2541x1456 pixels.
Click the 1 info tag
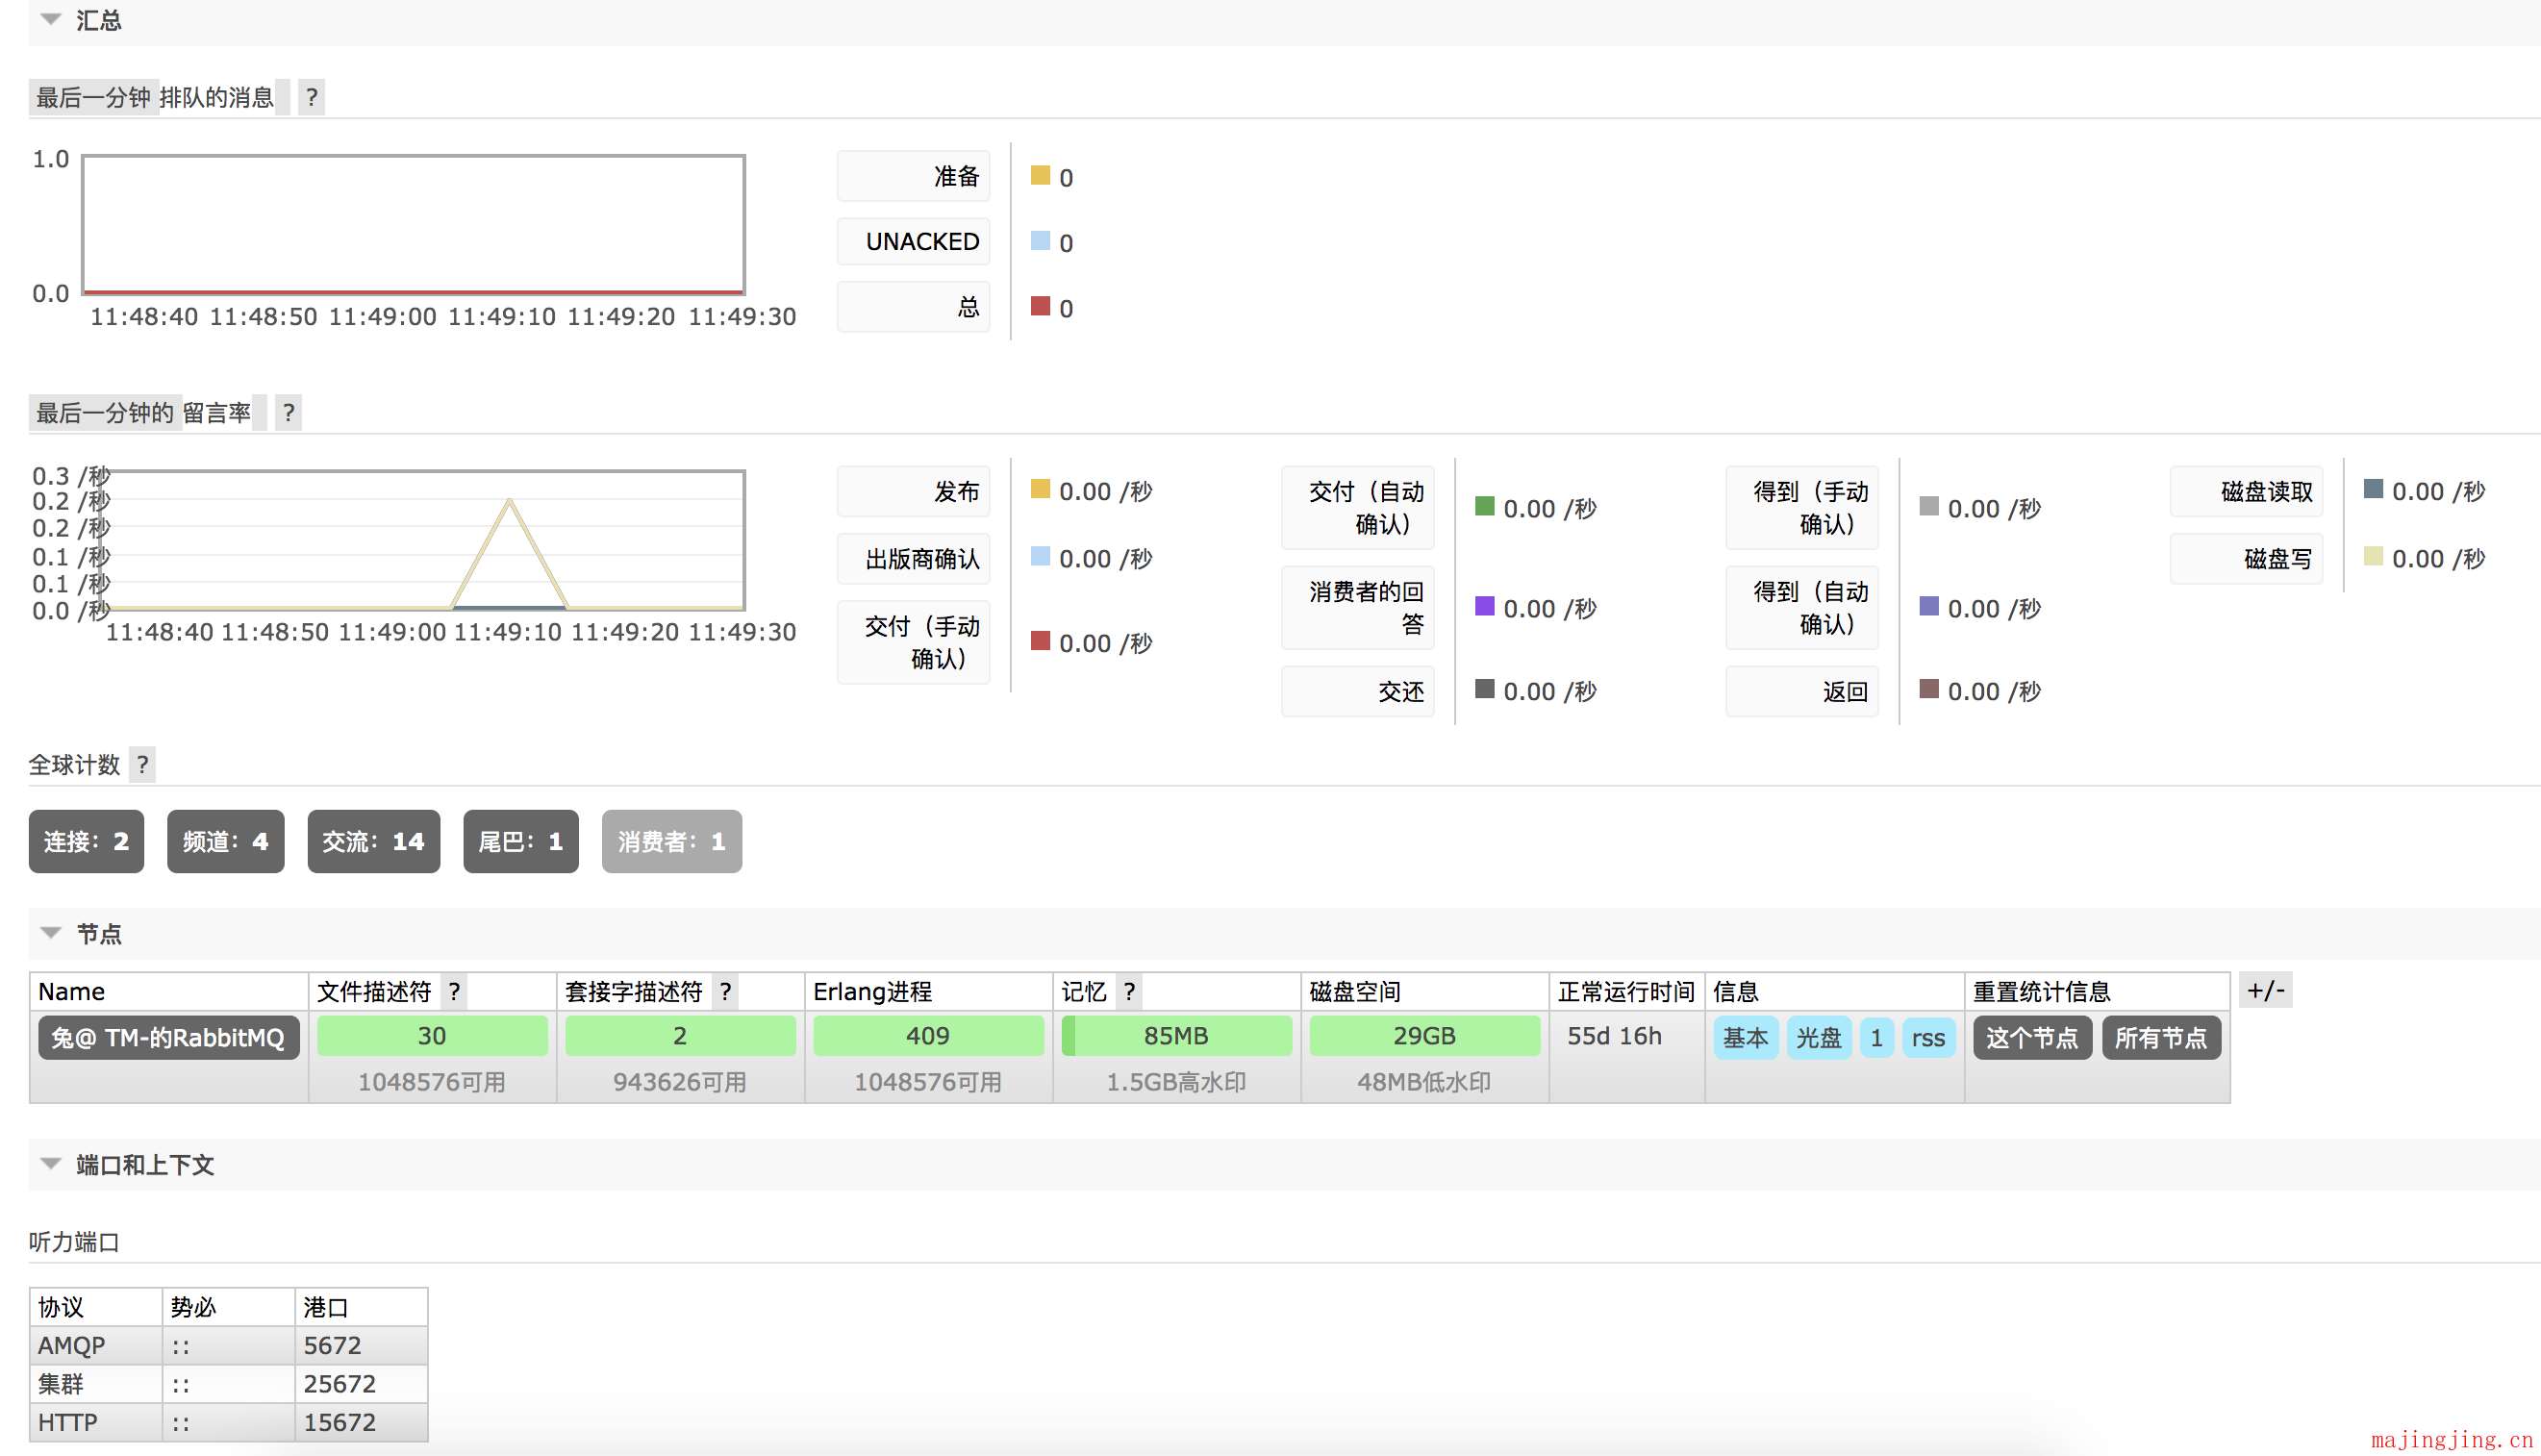[x=1877, y=1038]
